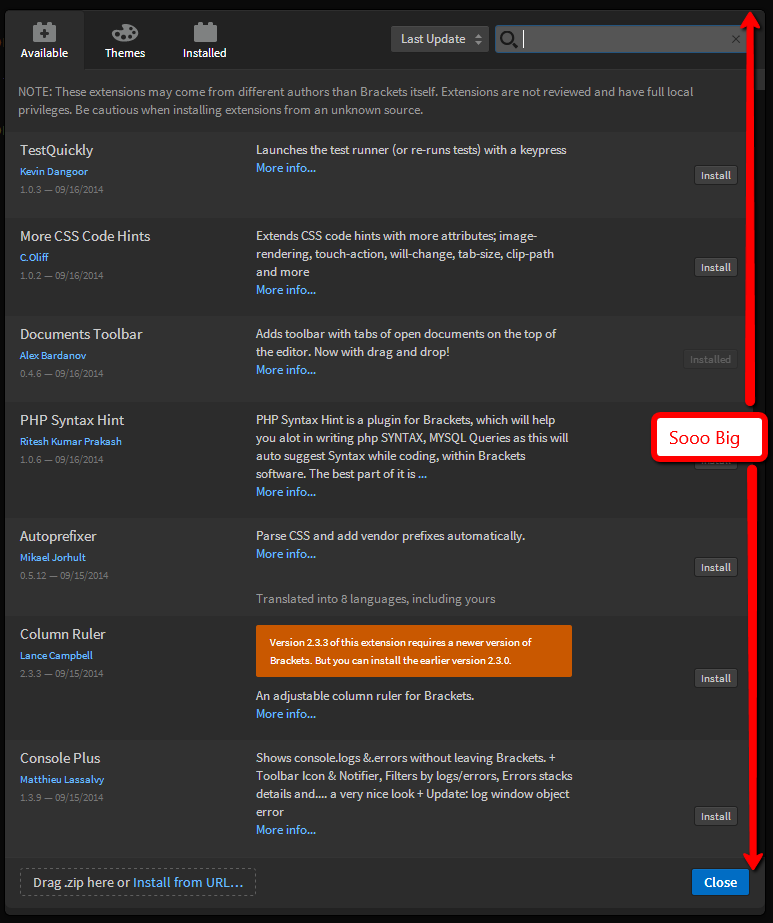773x923 pixels.
Task: Switch to the Themes tab
Action: [125, 40]
